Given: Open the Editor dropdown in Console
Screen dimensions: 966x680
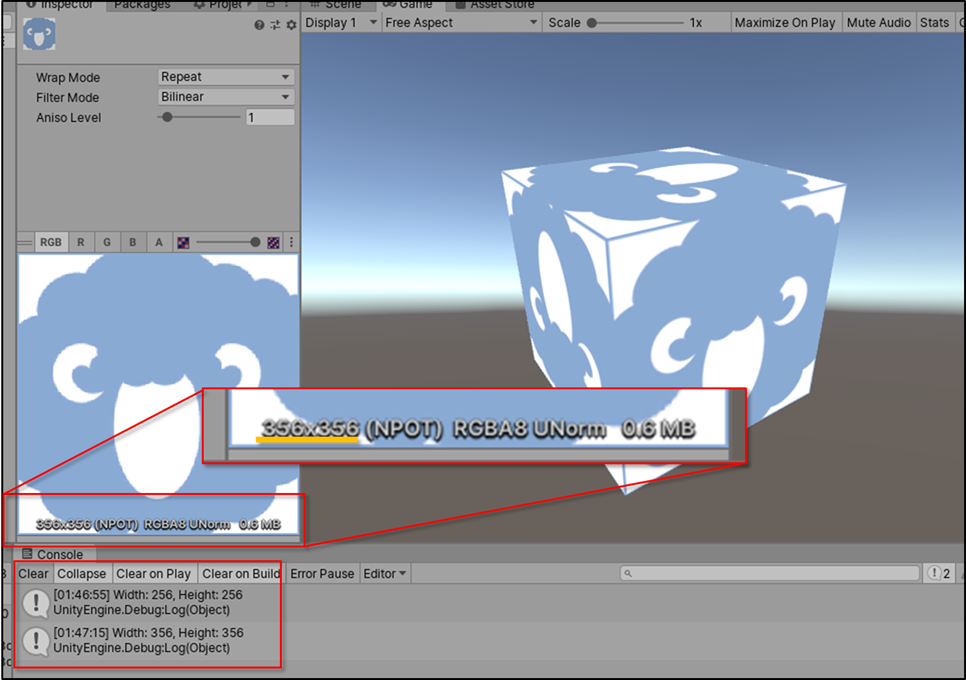Looking at the screenshot, I should click(384, 573).
